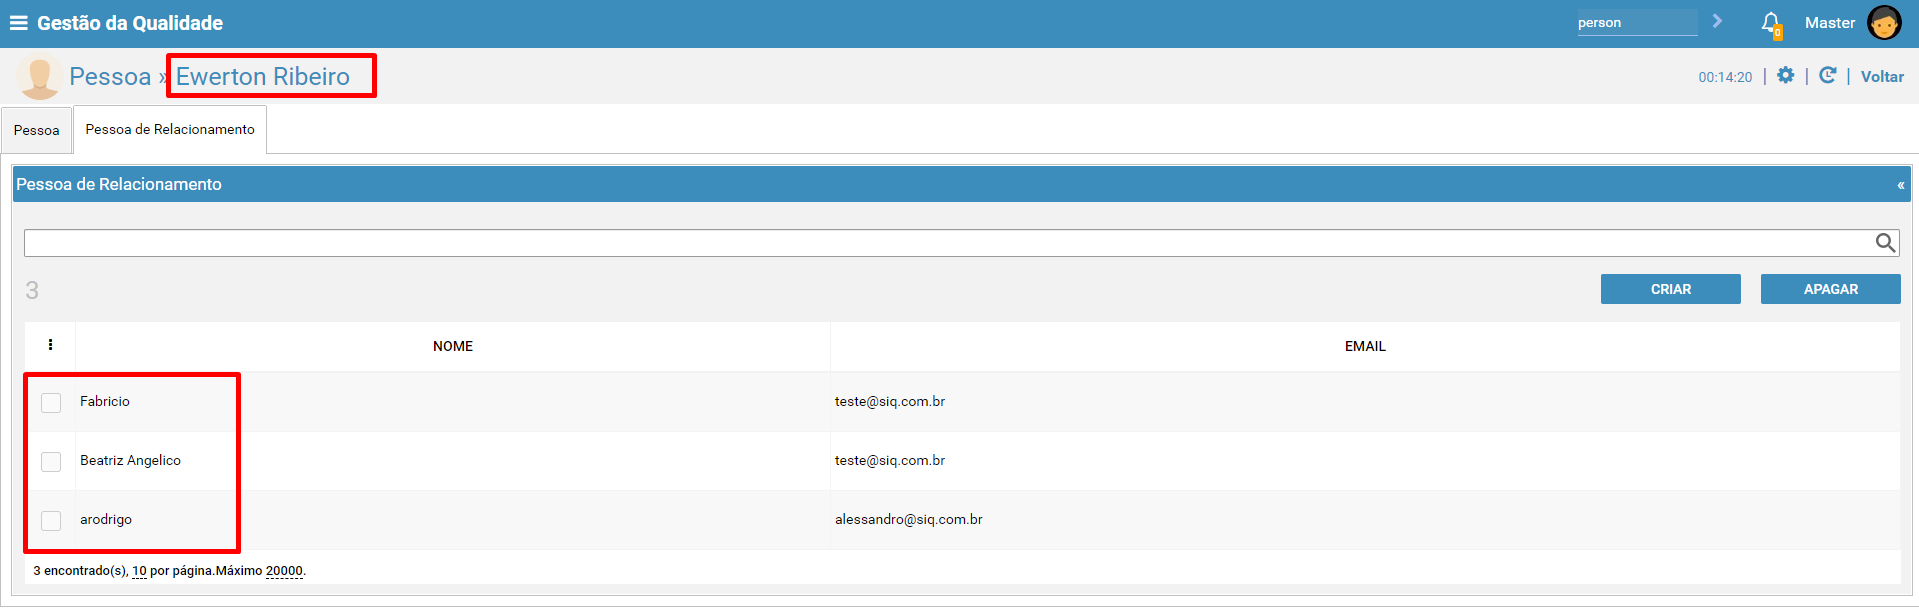Screen dimensions: 1919x612
Task: Tick the checkbox for Fabricio
Action: coord(51,403)
